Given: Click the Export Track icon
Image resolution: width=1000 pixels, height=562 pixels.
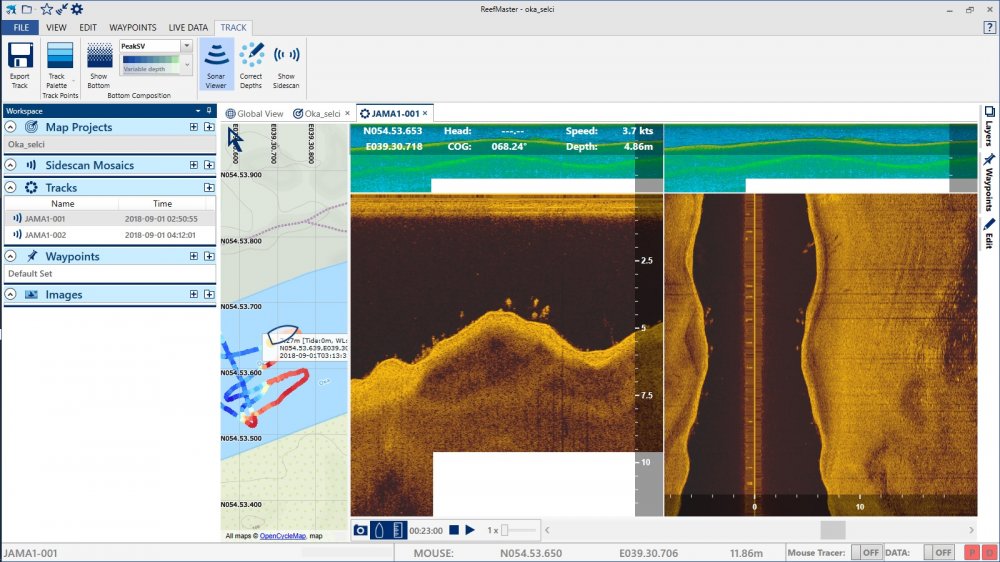Looking at the screenshot, I should coord(20,64).
